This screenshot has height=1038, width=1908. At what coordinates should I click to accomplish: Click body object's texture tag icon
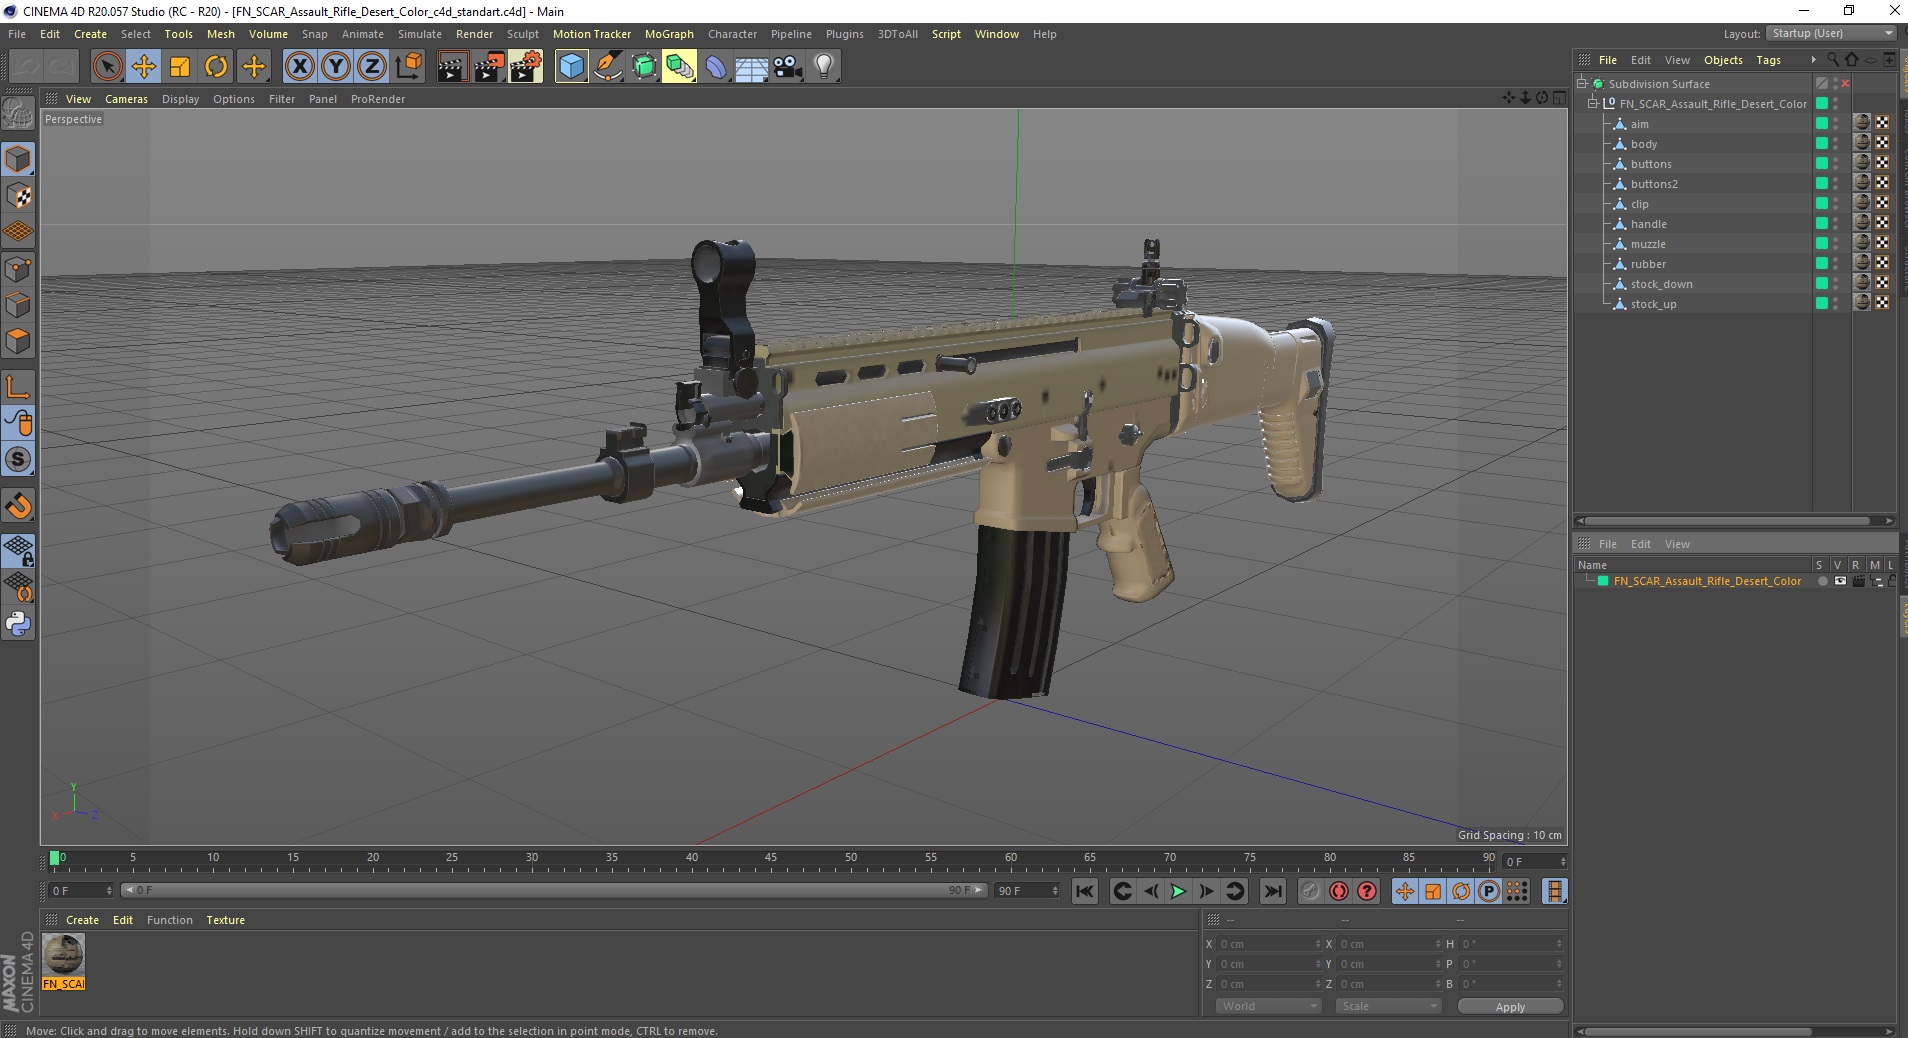tap(1862, 143)
